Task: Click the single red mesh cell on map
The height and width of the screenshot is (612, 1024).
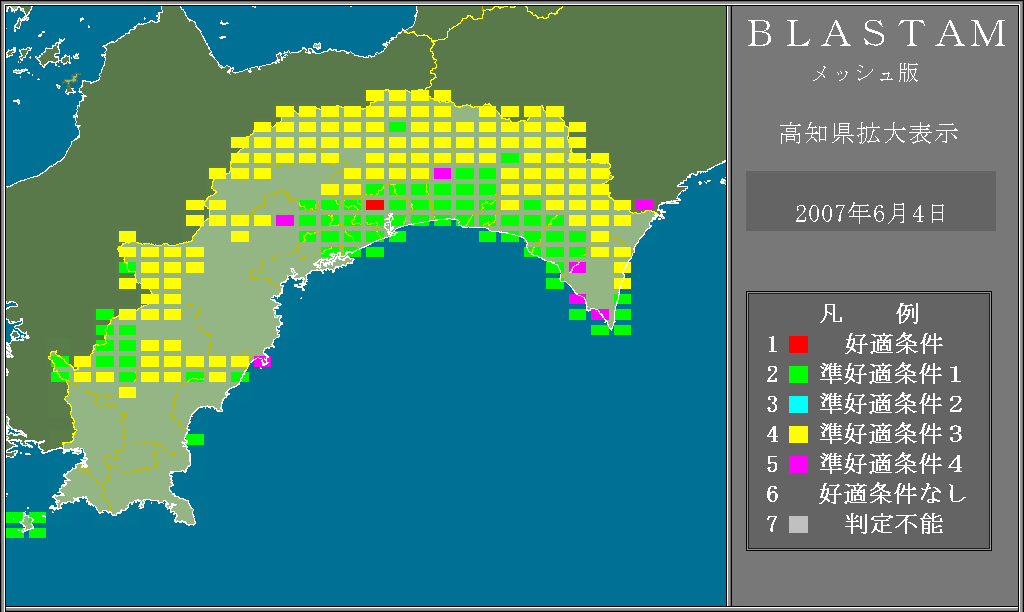Action: pos(375,205)
